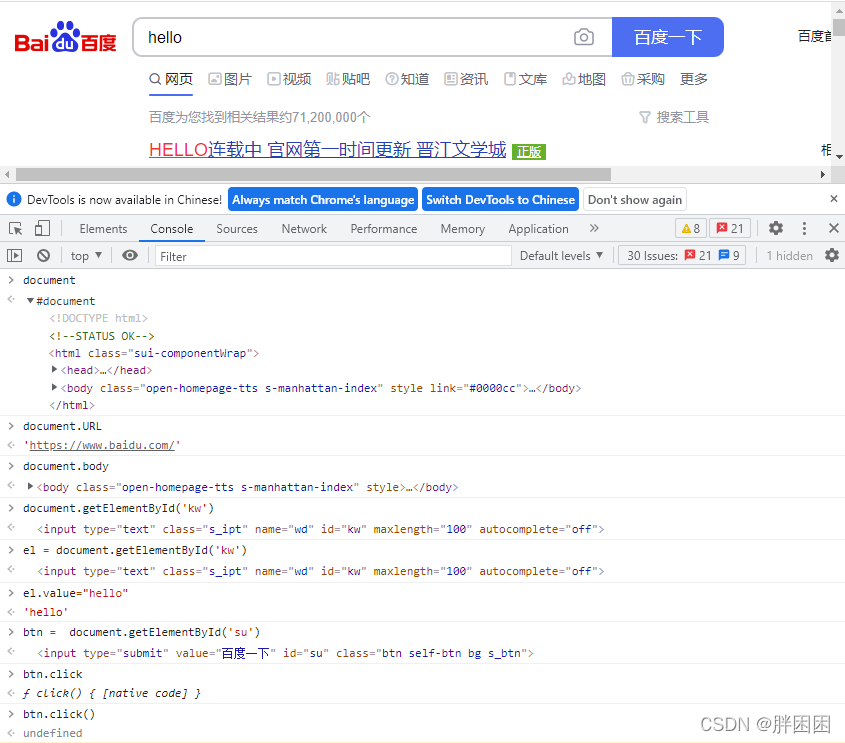Image resolution: width=845 pixels, height=743 pixels.
Task: Expand the body open-homepage-tts node under html
Action: tap(54, 387)
